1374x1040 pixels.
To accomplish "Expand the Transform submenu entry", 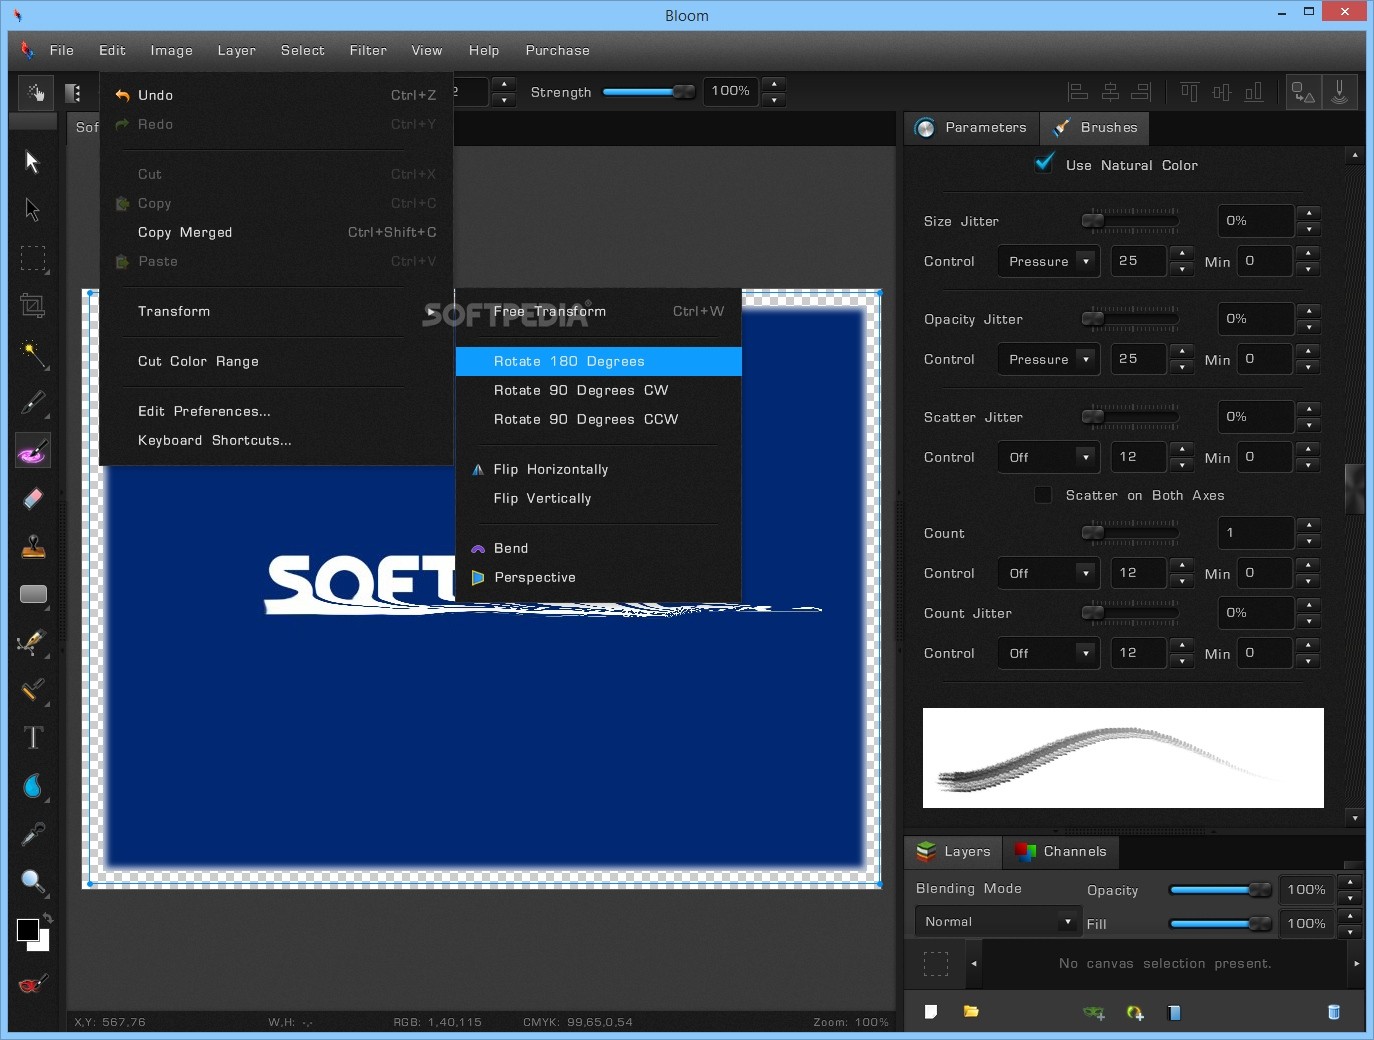I will tap(276, 311).
